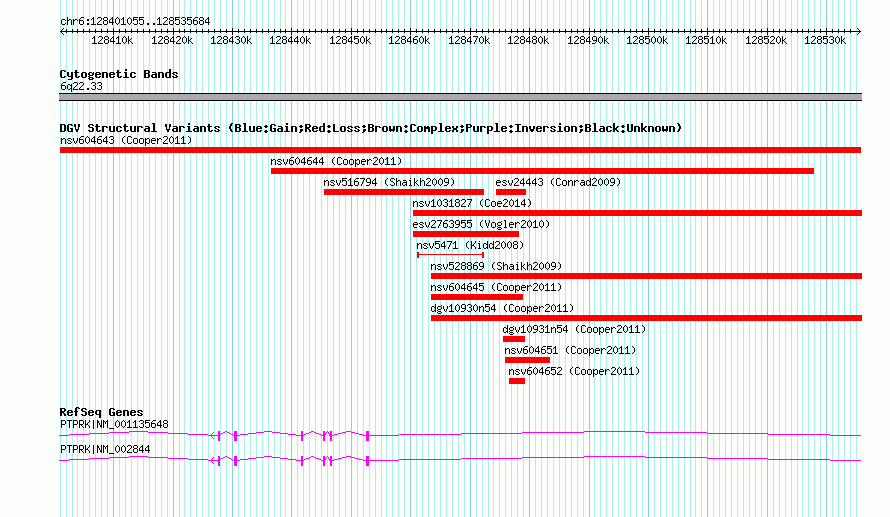Click the nsv516794 (Shaikh2009) loss bar
890x517 pixels.
pyautogui.click(x=404, y=192)
